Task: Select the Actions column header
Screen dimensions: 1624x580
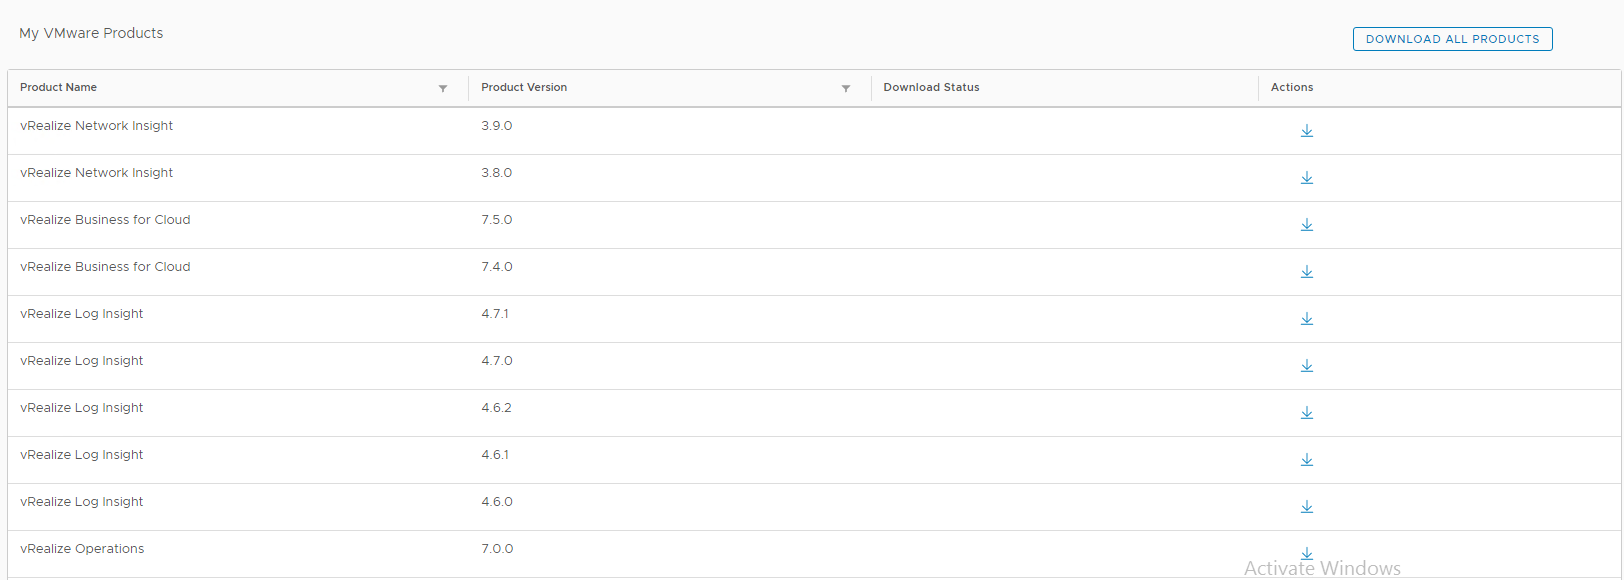Action: point(1292,88)
